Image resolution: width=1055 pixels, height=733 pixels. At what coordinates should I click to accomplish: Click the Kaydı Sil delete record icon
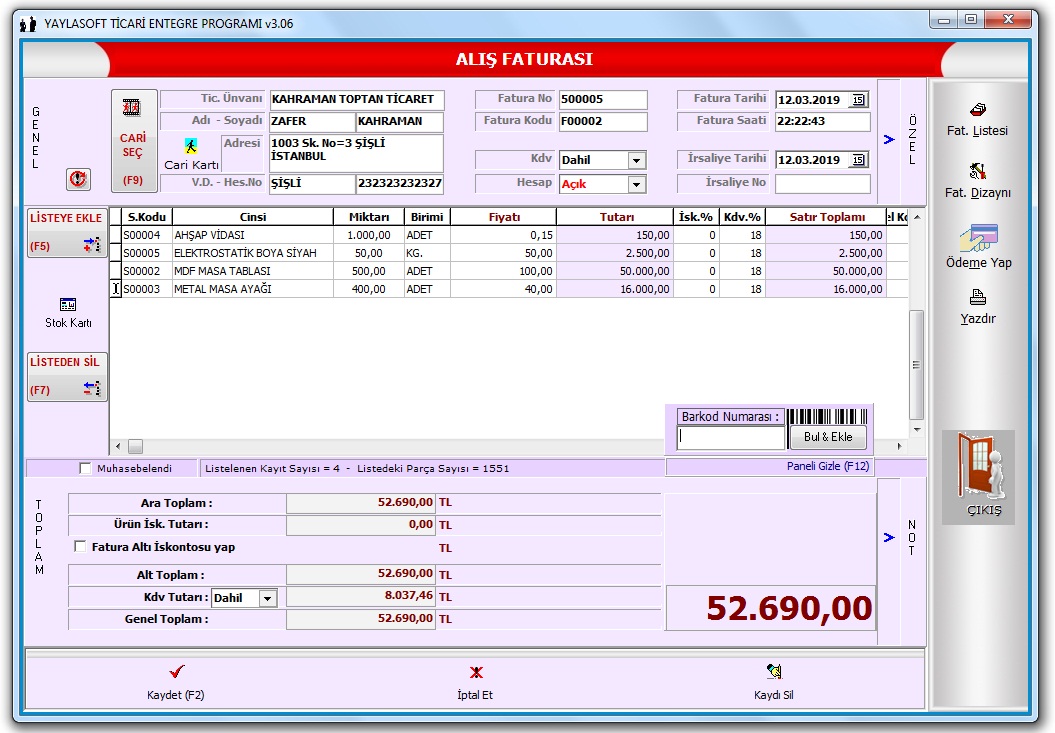pos(774,671)
